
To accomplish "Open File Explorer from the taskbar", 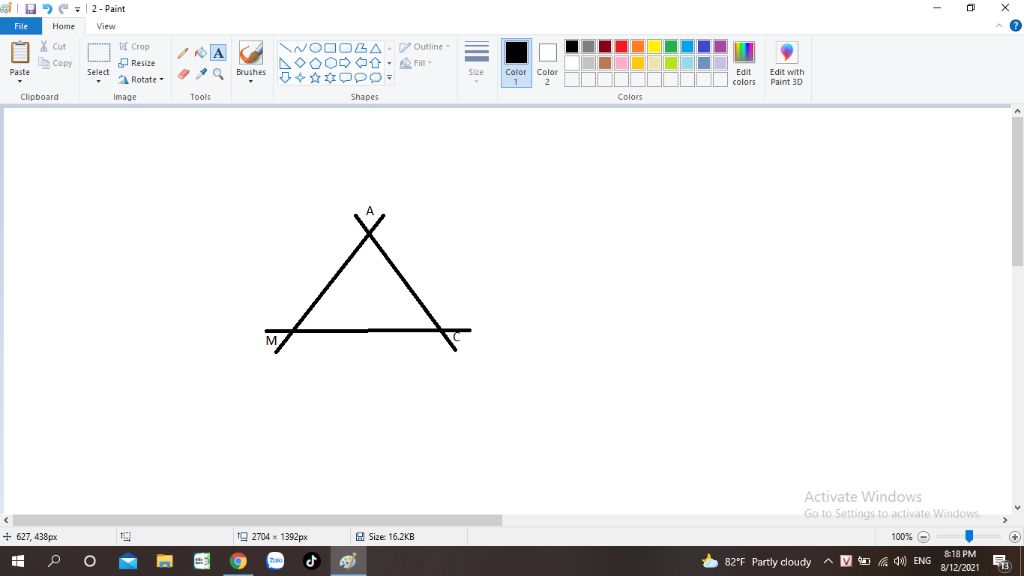I will (165, 561).
